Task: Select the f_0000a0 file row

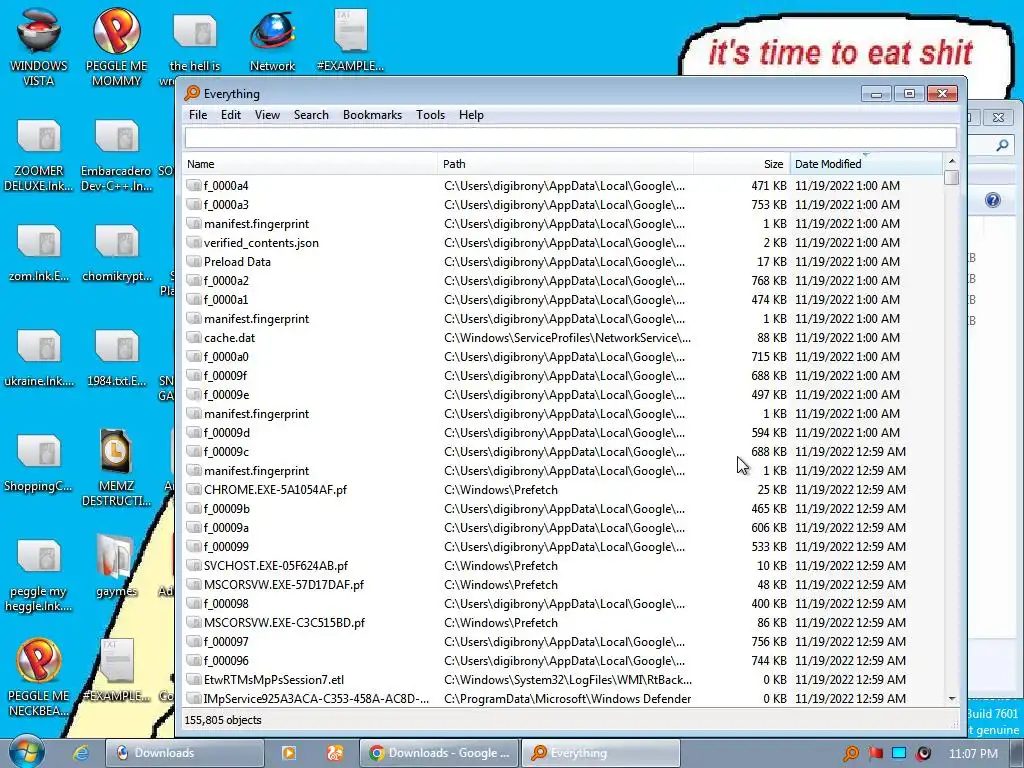Action: [563, 357]
